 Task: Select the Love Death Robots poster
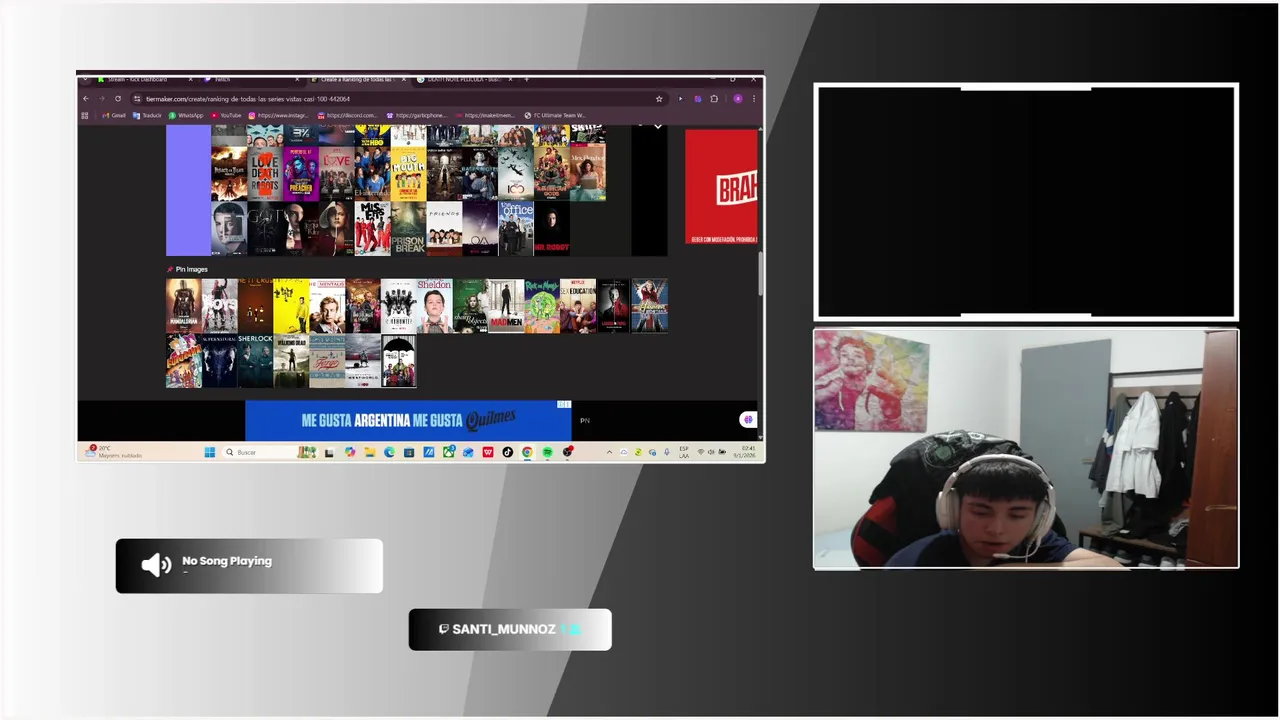264,174
